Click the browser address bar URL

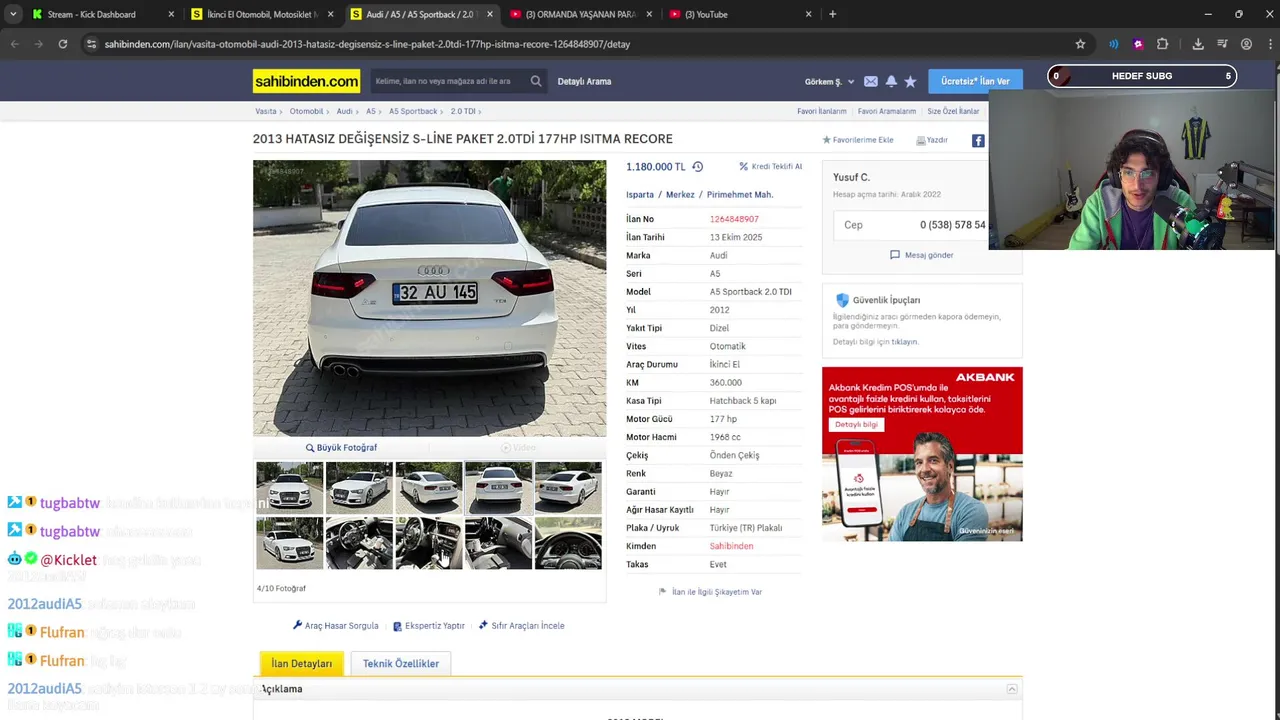[x=367, y=44]
